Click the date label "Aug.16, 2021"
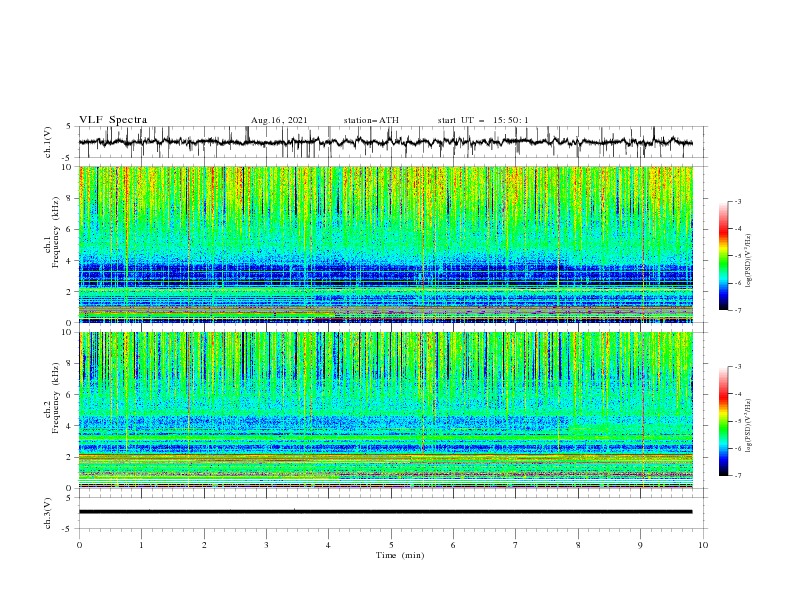The height and width of the screenshot is (612, 792). pos(279,120)
